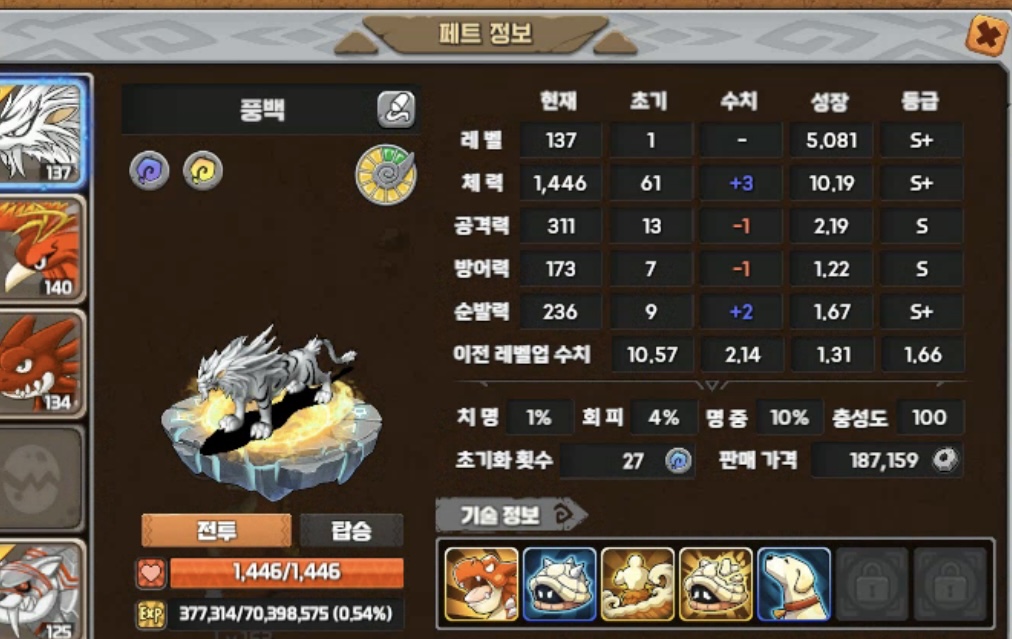
Task: Click the empty egg pet slot
Action: coord(42,479)
